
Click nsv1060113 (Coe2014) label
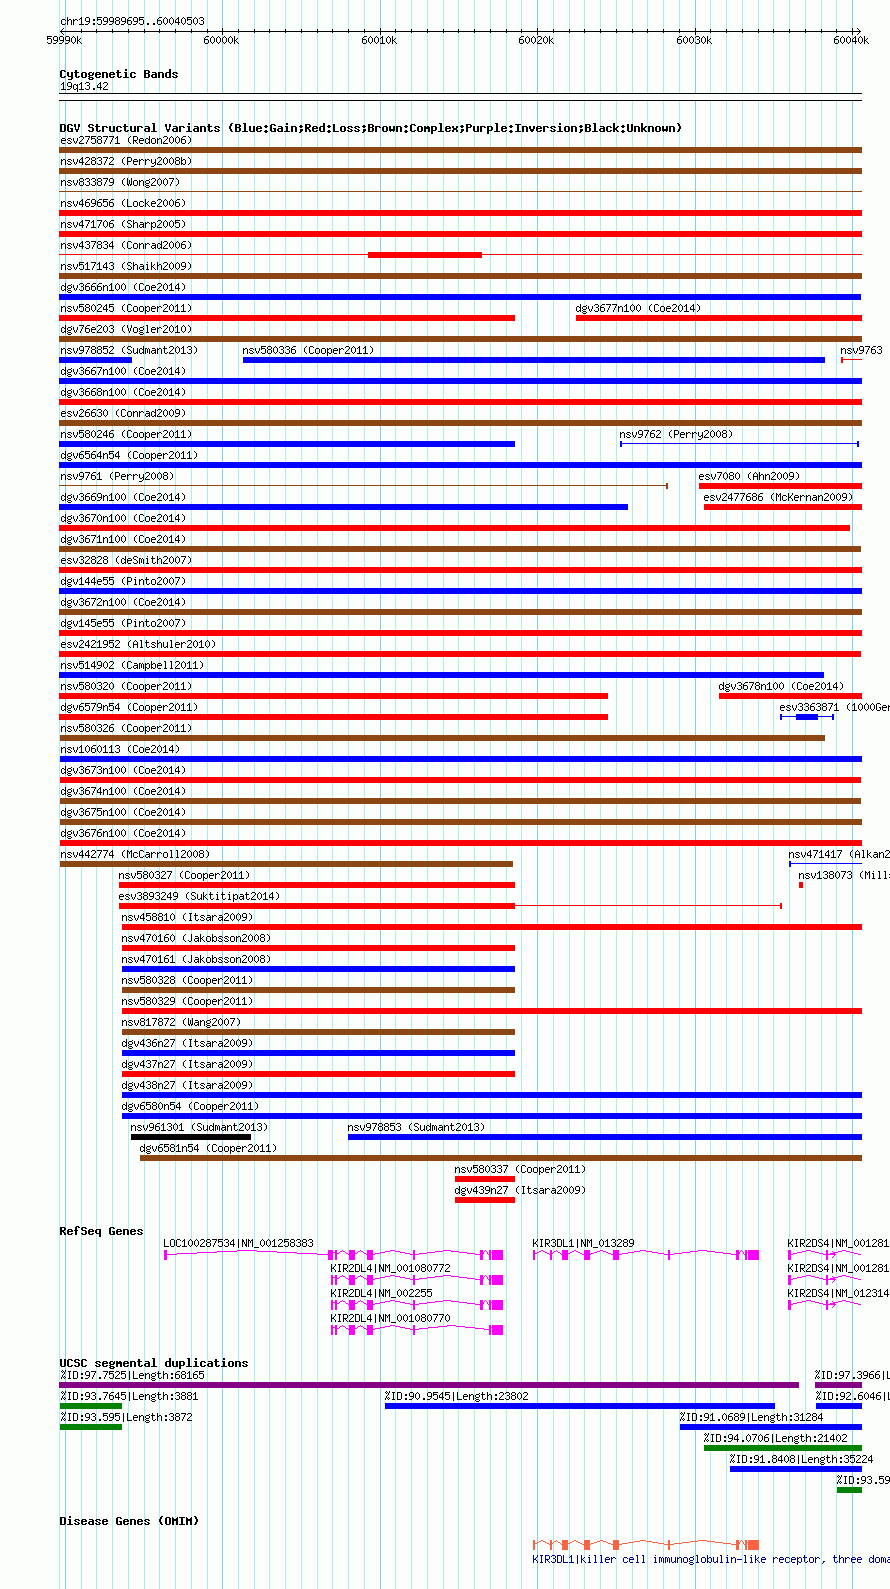(120, 749)
